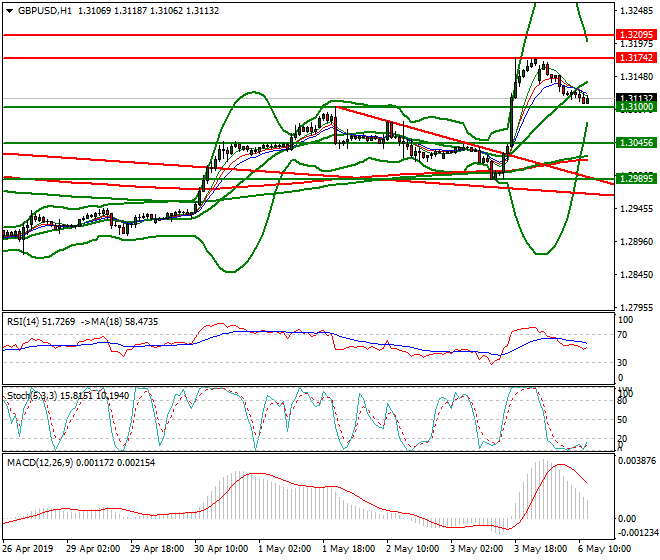
Task: Select the 1 May 02:00 time axis label
Action: (285, 549)
